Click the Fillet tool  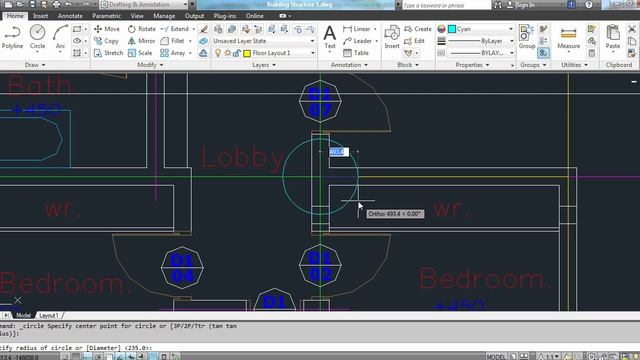click(173, 41)
